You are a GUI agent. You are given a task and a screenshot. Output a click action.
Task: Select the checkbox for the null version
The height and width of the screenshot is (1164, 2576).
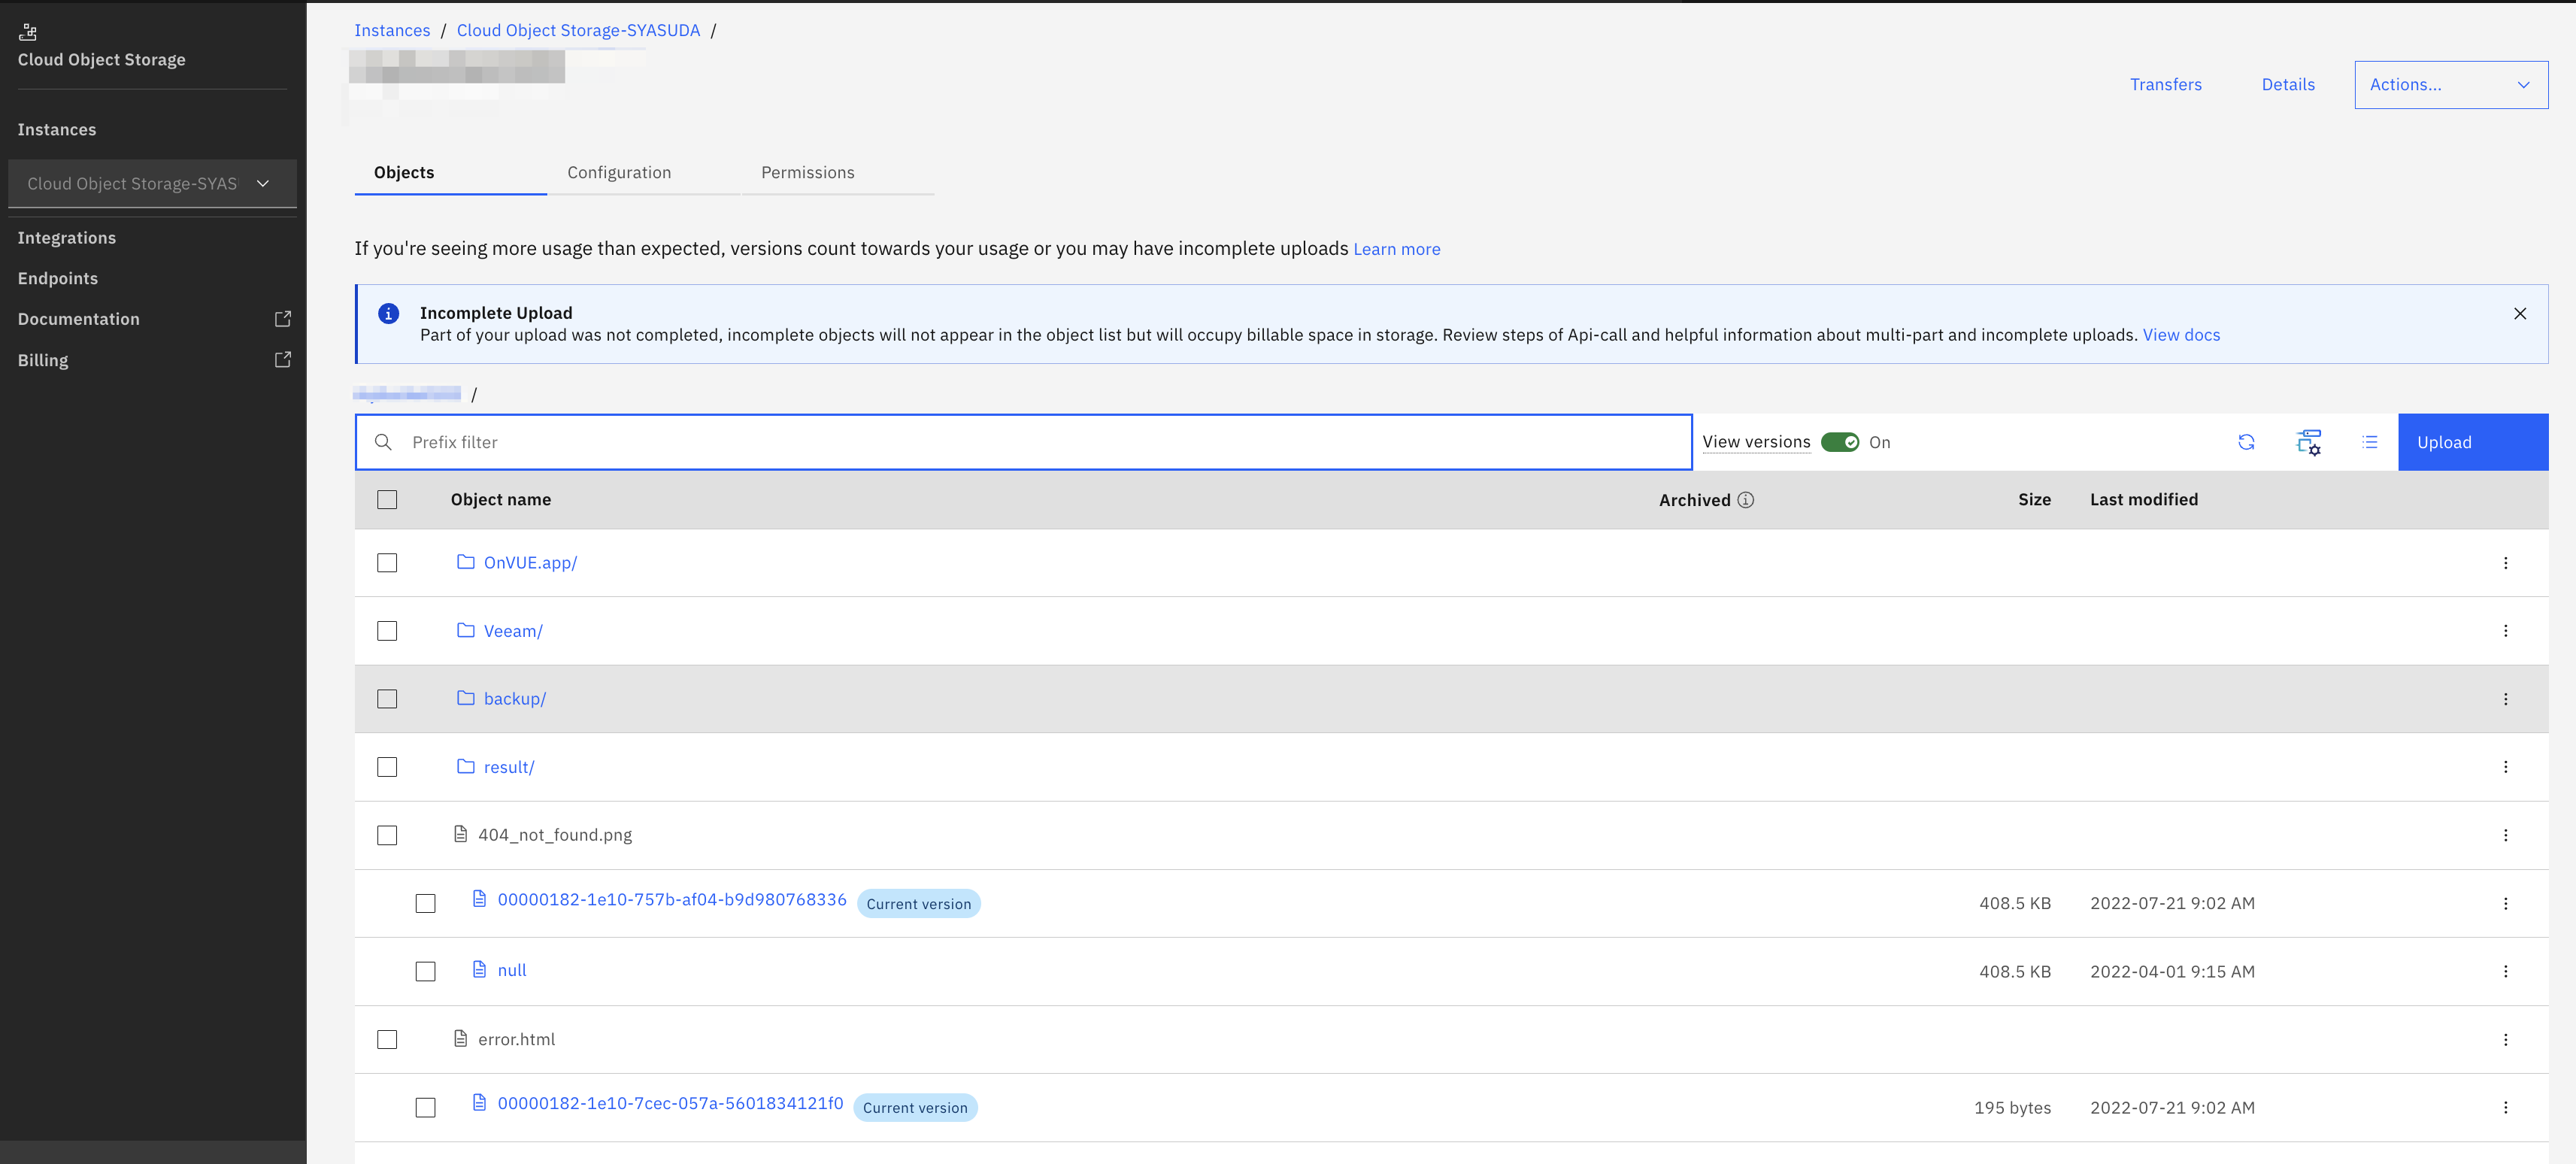[426, 971]
